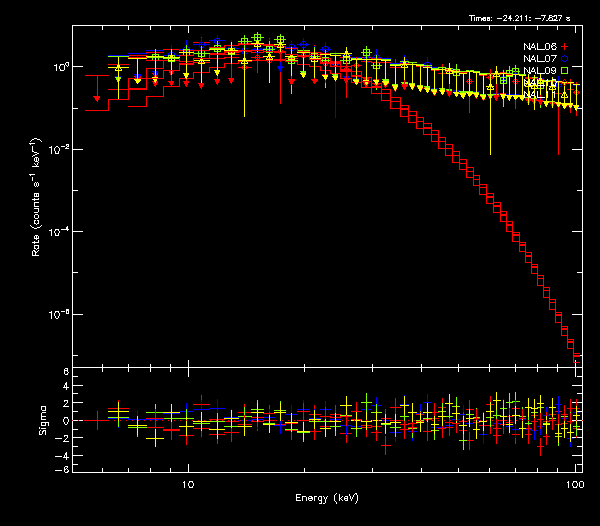Click the 10⁻⁴ tick label on rate axis
600x526 pixels.
click(58, 231)
